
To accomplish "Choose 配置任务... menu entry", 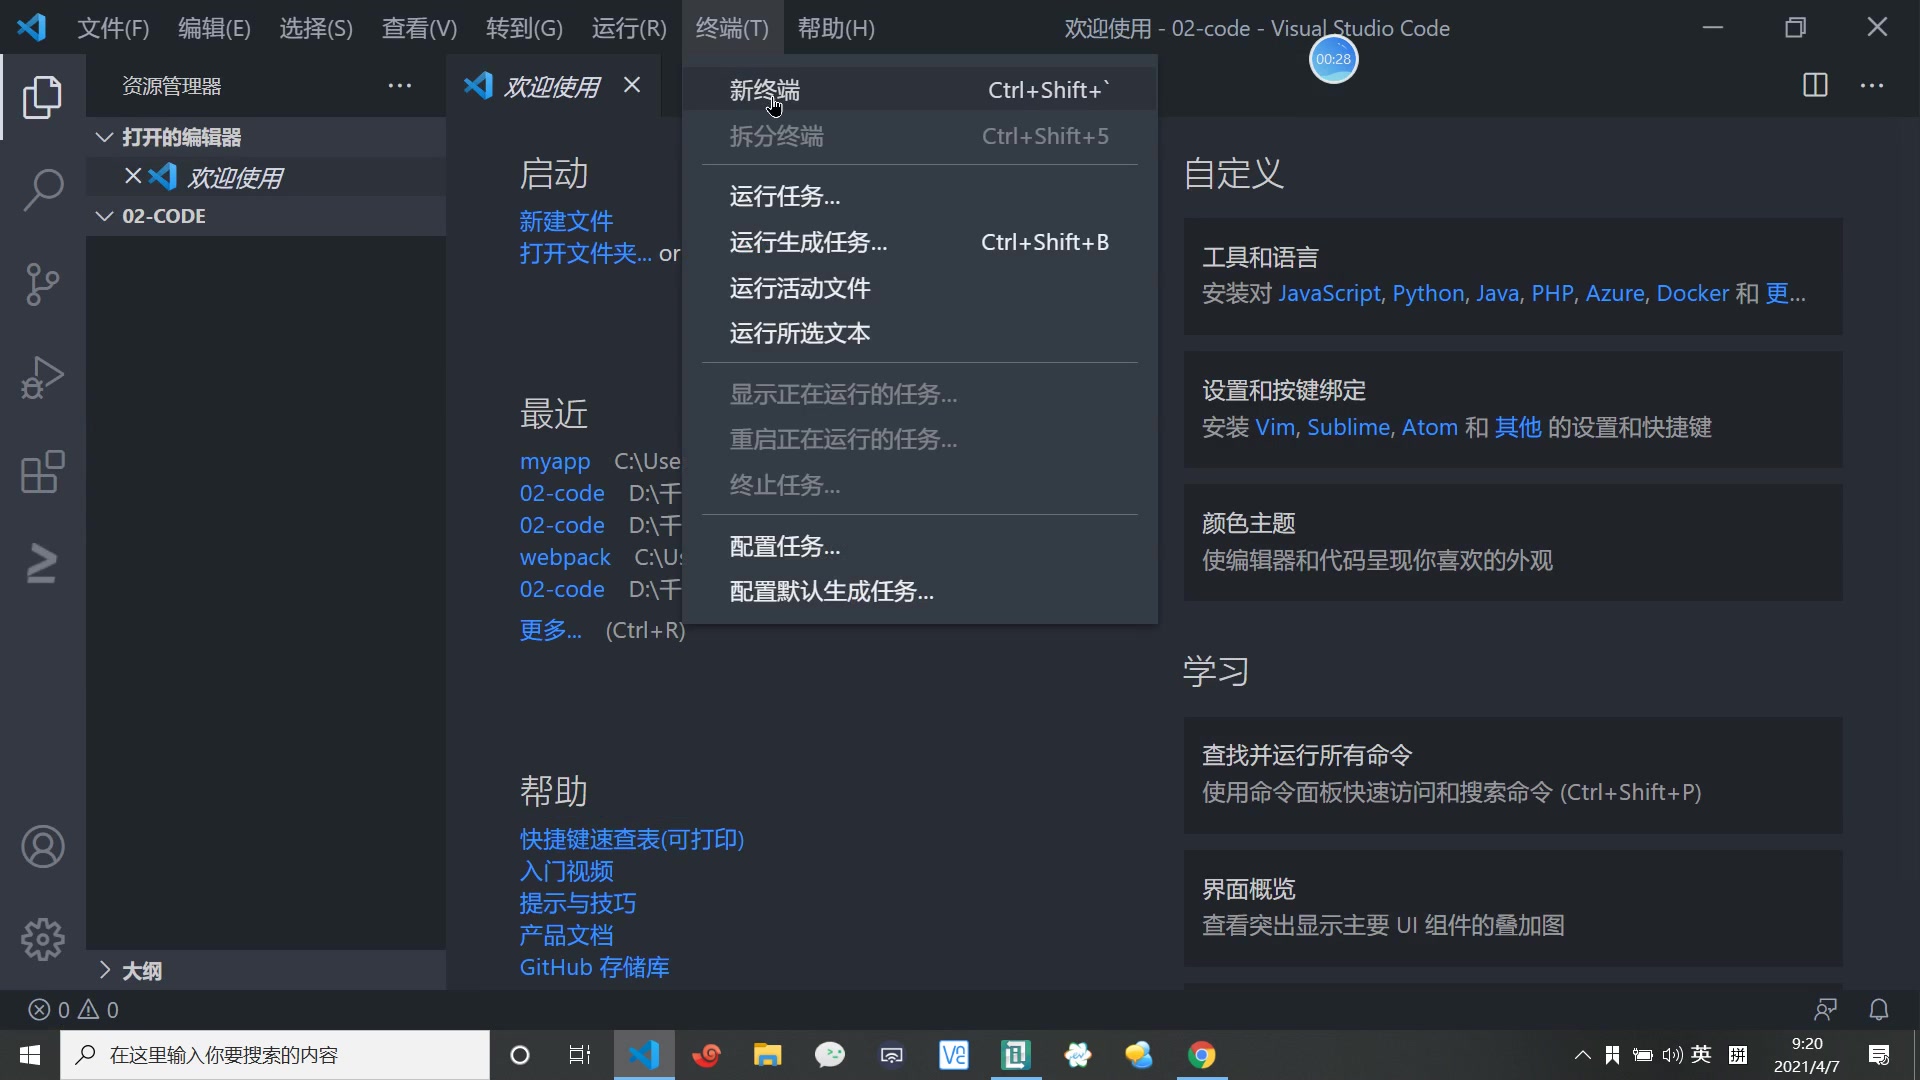I will (920, 546).
